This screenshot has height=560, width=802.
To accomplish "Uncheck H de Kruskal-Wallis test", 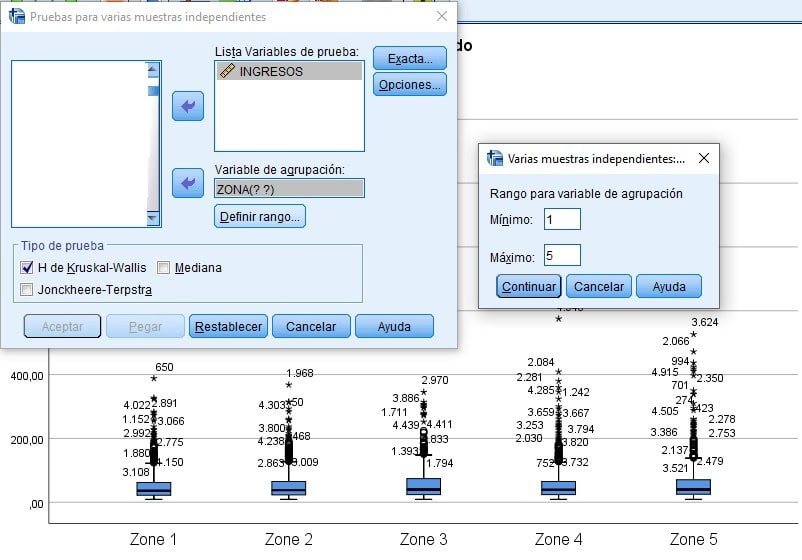I will [27, 268].
